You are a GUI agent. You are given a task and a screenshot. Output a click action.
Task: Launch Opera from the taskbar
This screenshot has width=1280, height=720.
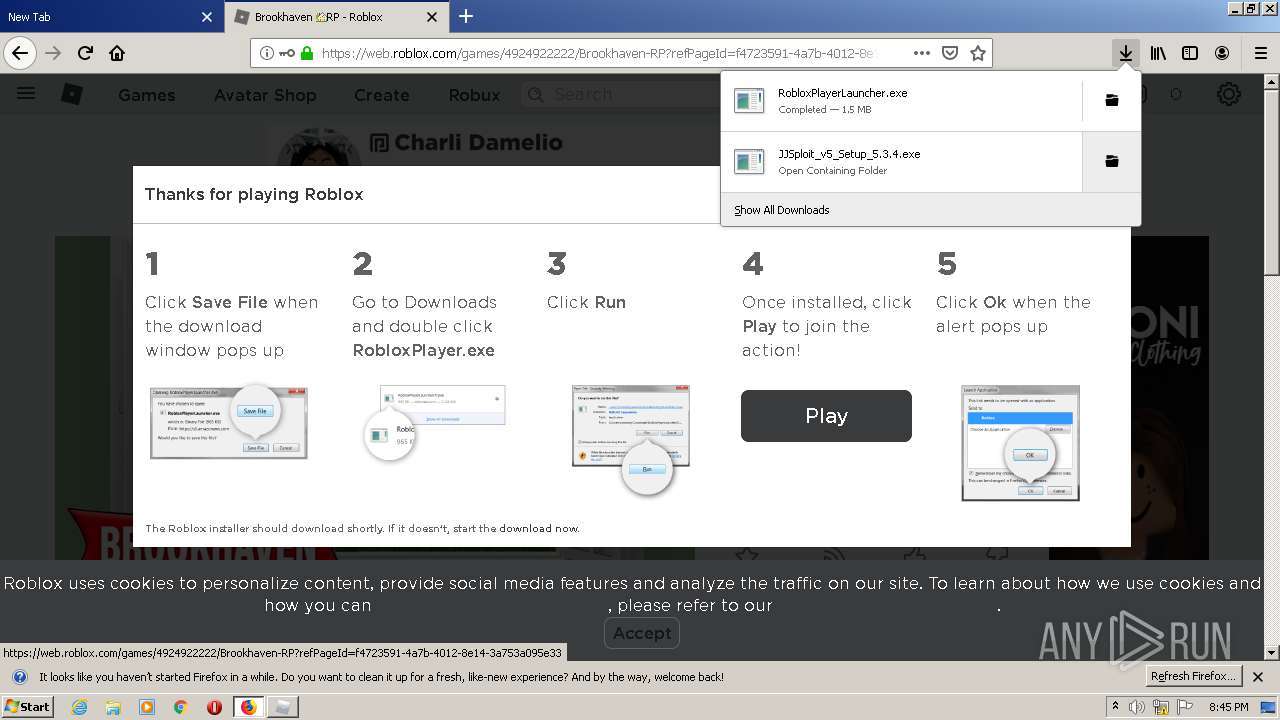click(214, 706)
